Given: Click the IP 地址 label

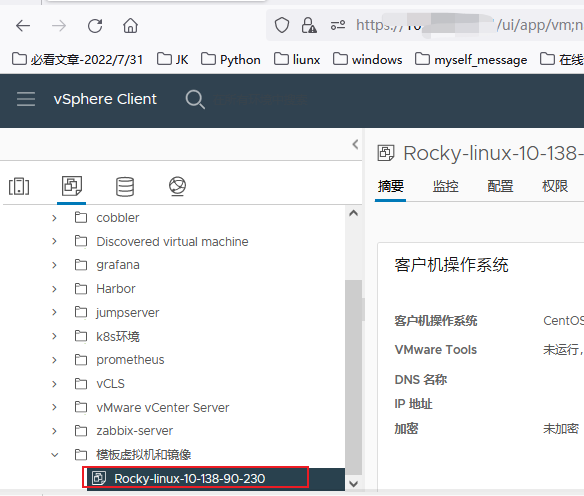Looking at the screenshot, I should tap(413, 404).
